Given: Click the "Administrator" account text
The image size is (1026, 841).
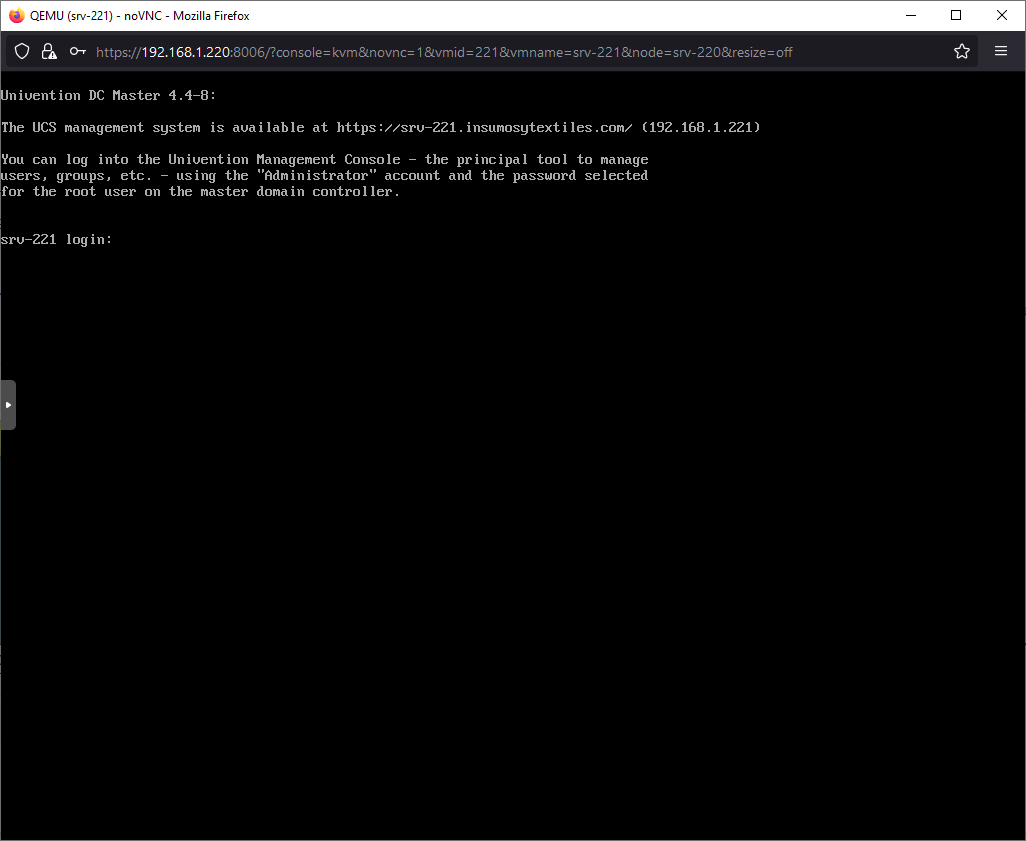Looking at the screenshot, I should click(317, 175).
